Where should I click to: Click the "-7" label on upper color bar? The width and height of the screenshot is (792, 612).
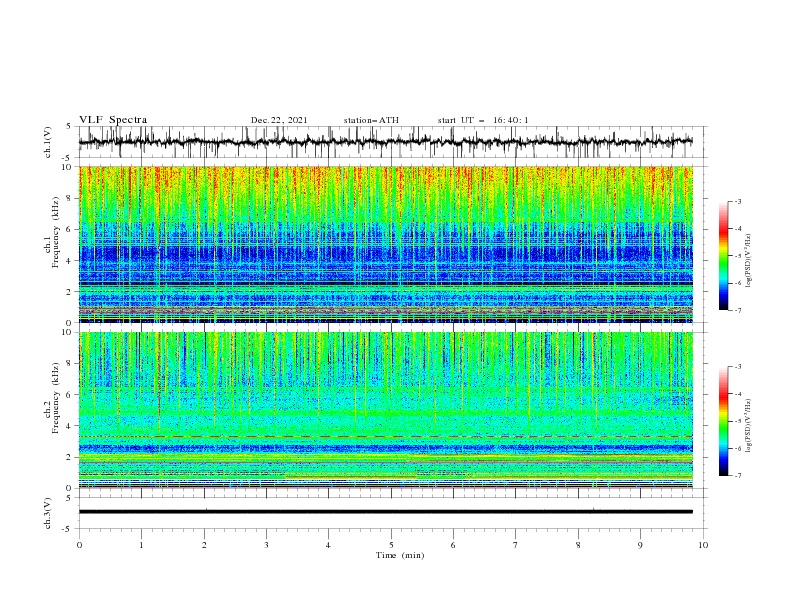pyautogui.click(x=737, y=311)
